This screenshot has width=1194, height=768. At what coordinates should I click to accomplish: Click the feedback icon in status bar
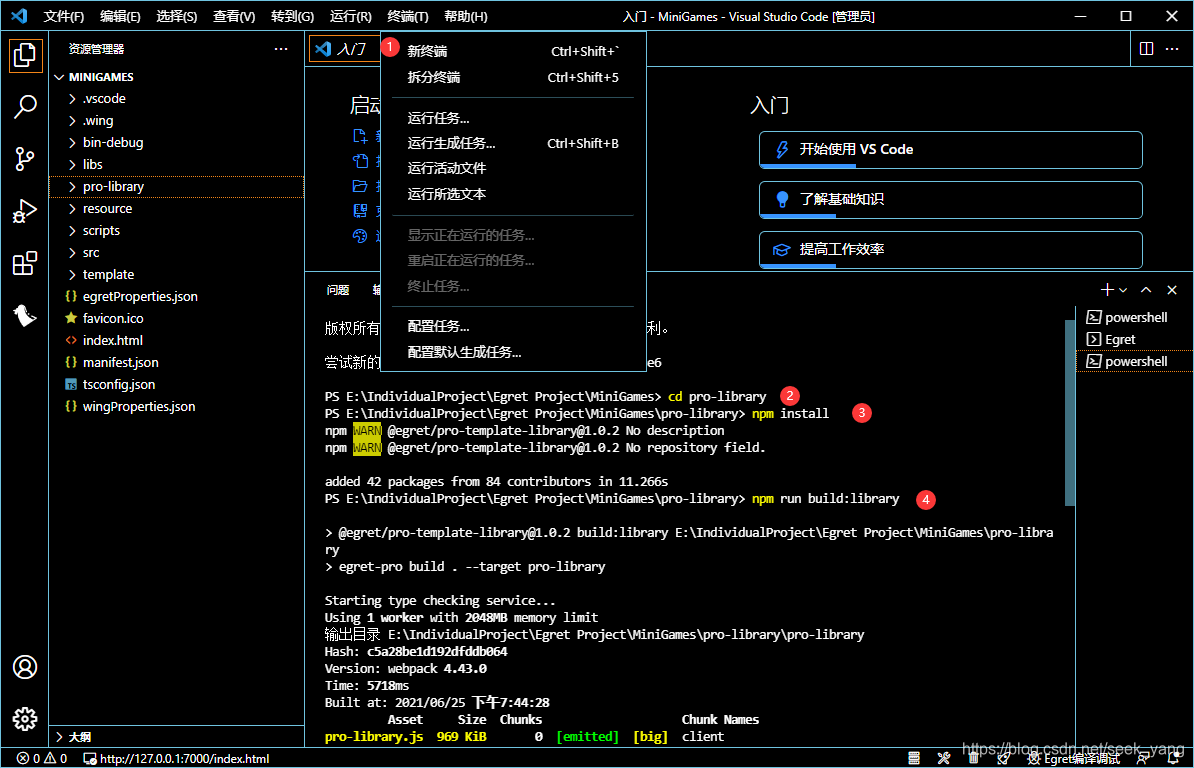pos(1143,758)
